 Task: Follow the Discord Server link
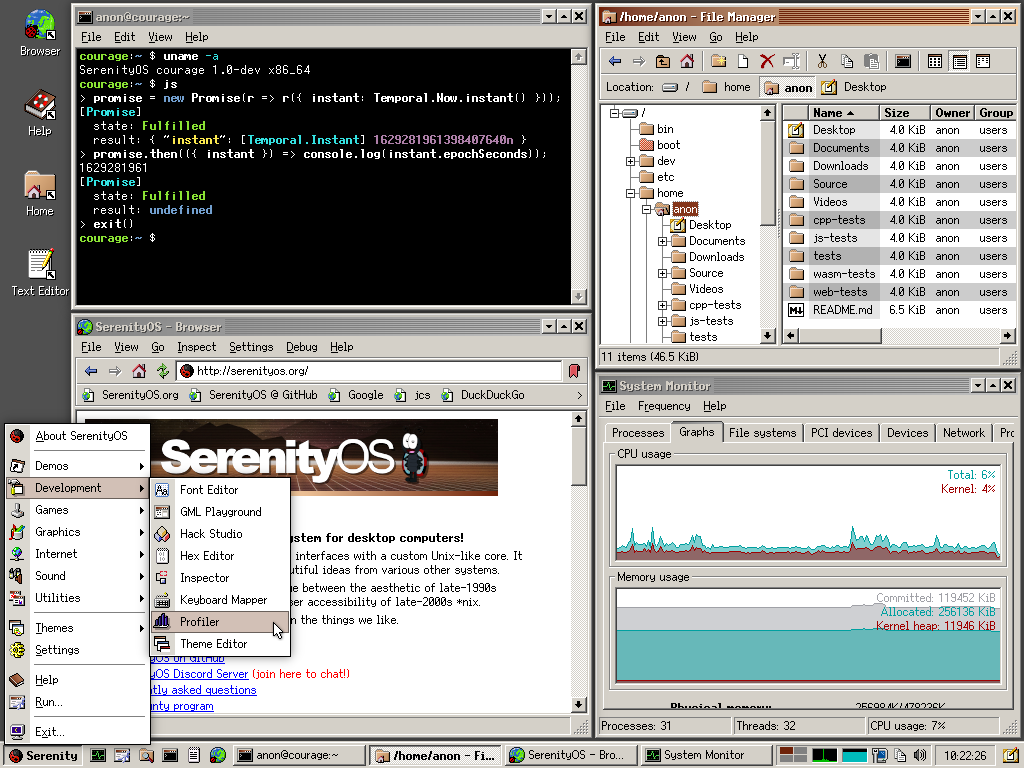(x=200, y=674)
